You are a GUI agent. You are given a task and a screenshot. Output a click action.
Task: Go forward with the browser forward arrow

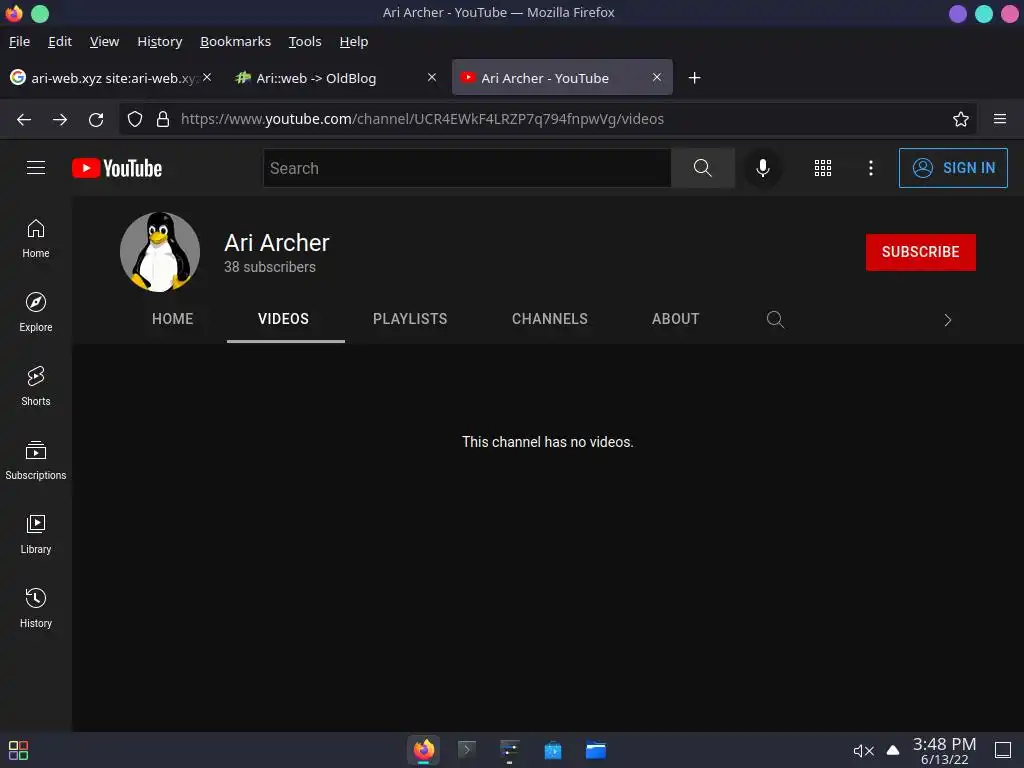click(x=60, y=119)
